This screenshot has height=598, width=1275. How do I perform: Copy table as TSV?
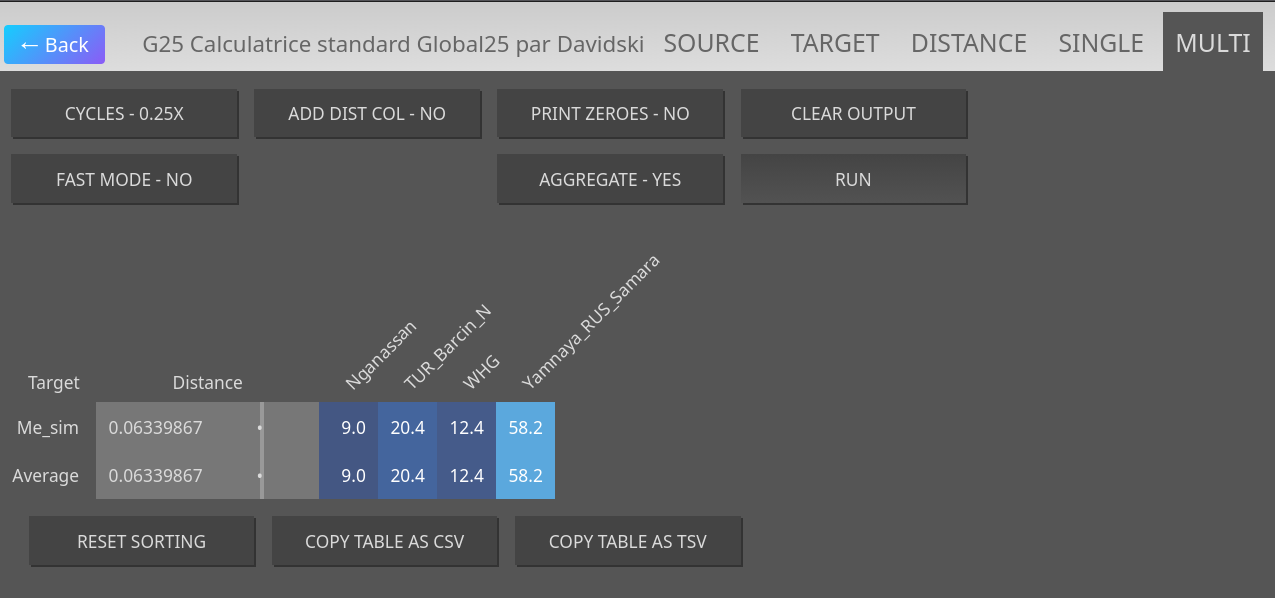click(x=628, y=542)
